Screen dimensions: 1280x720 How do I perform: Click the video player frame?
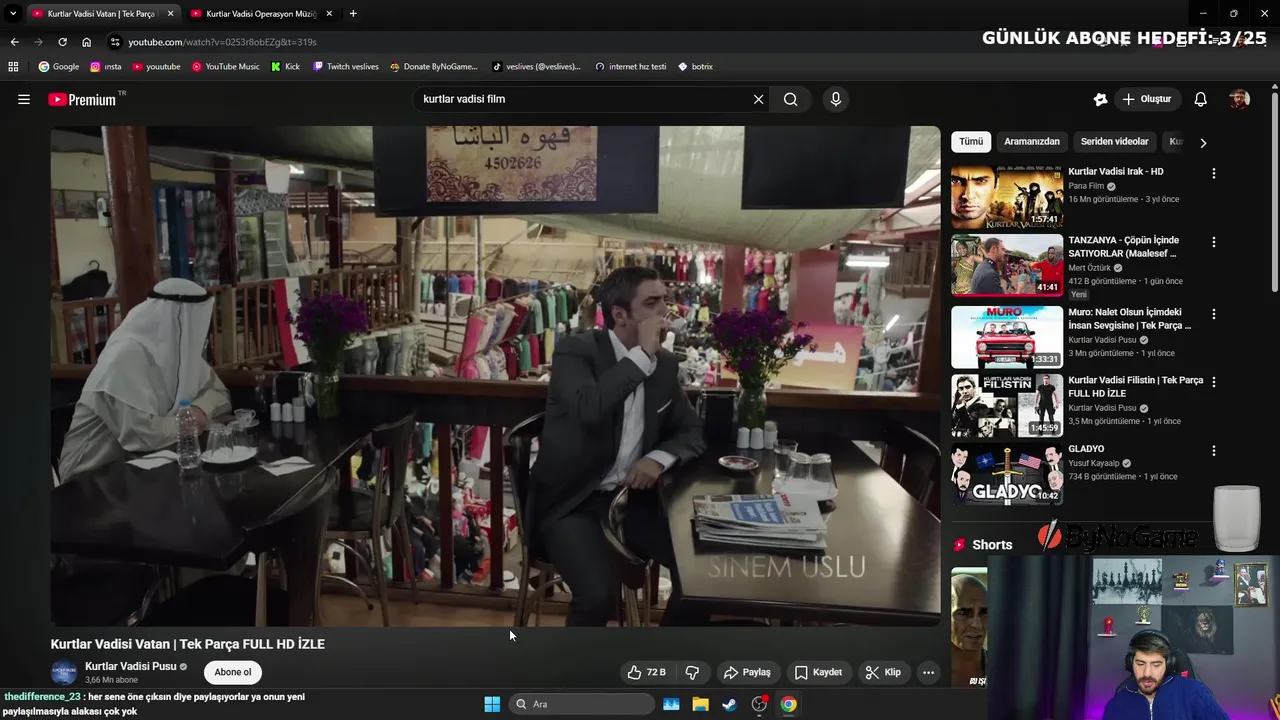[x=495, y=376]
